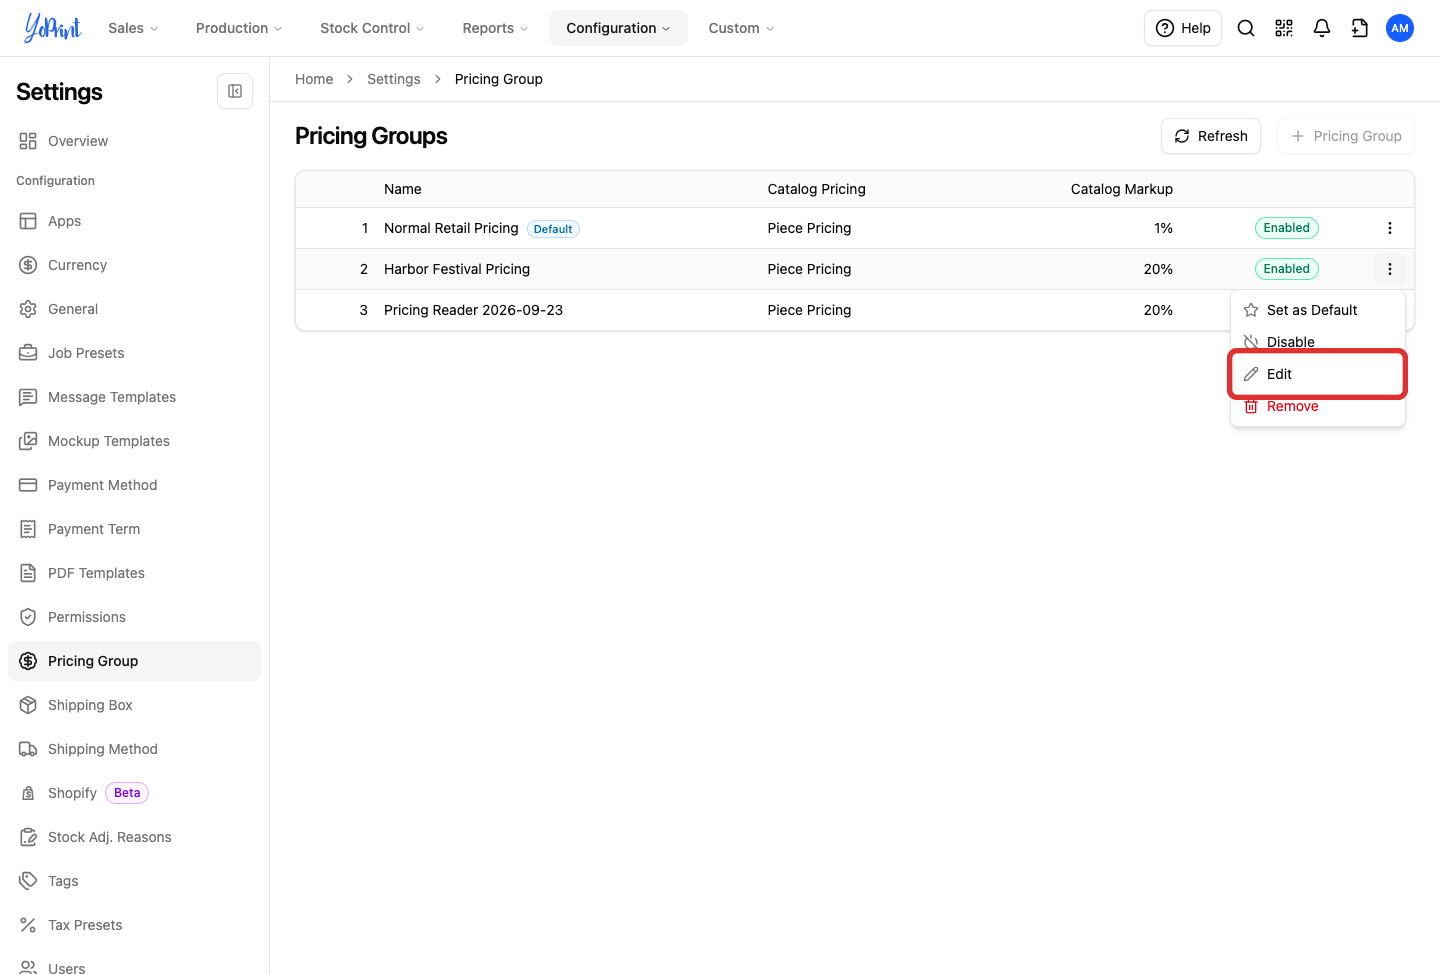Screen dimensions: 1440x974
Task: Open Job Presets settings
Action: coord(134,353)
